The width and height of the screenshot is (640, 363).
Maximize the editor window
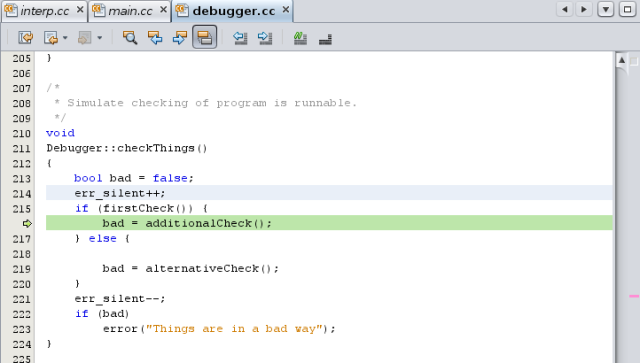tap(627, 9)
